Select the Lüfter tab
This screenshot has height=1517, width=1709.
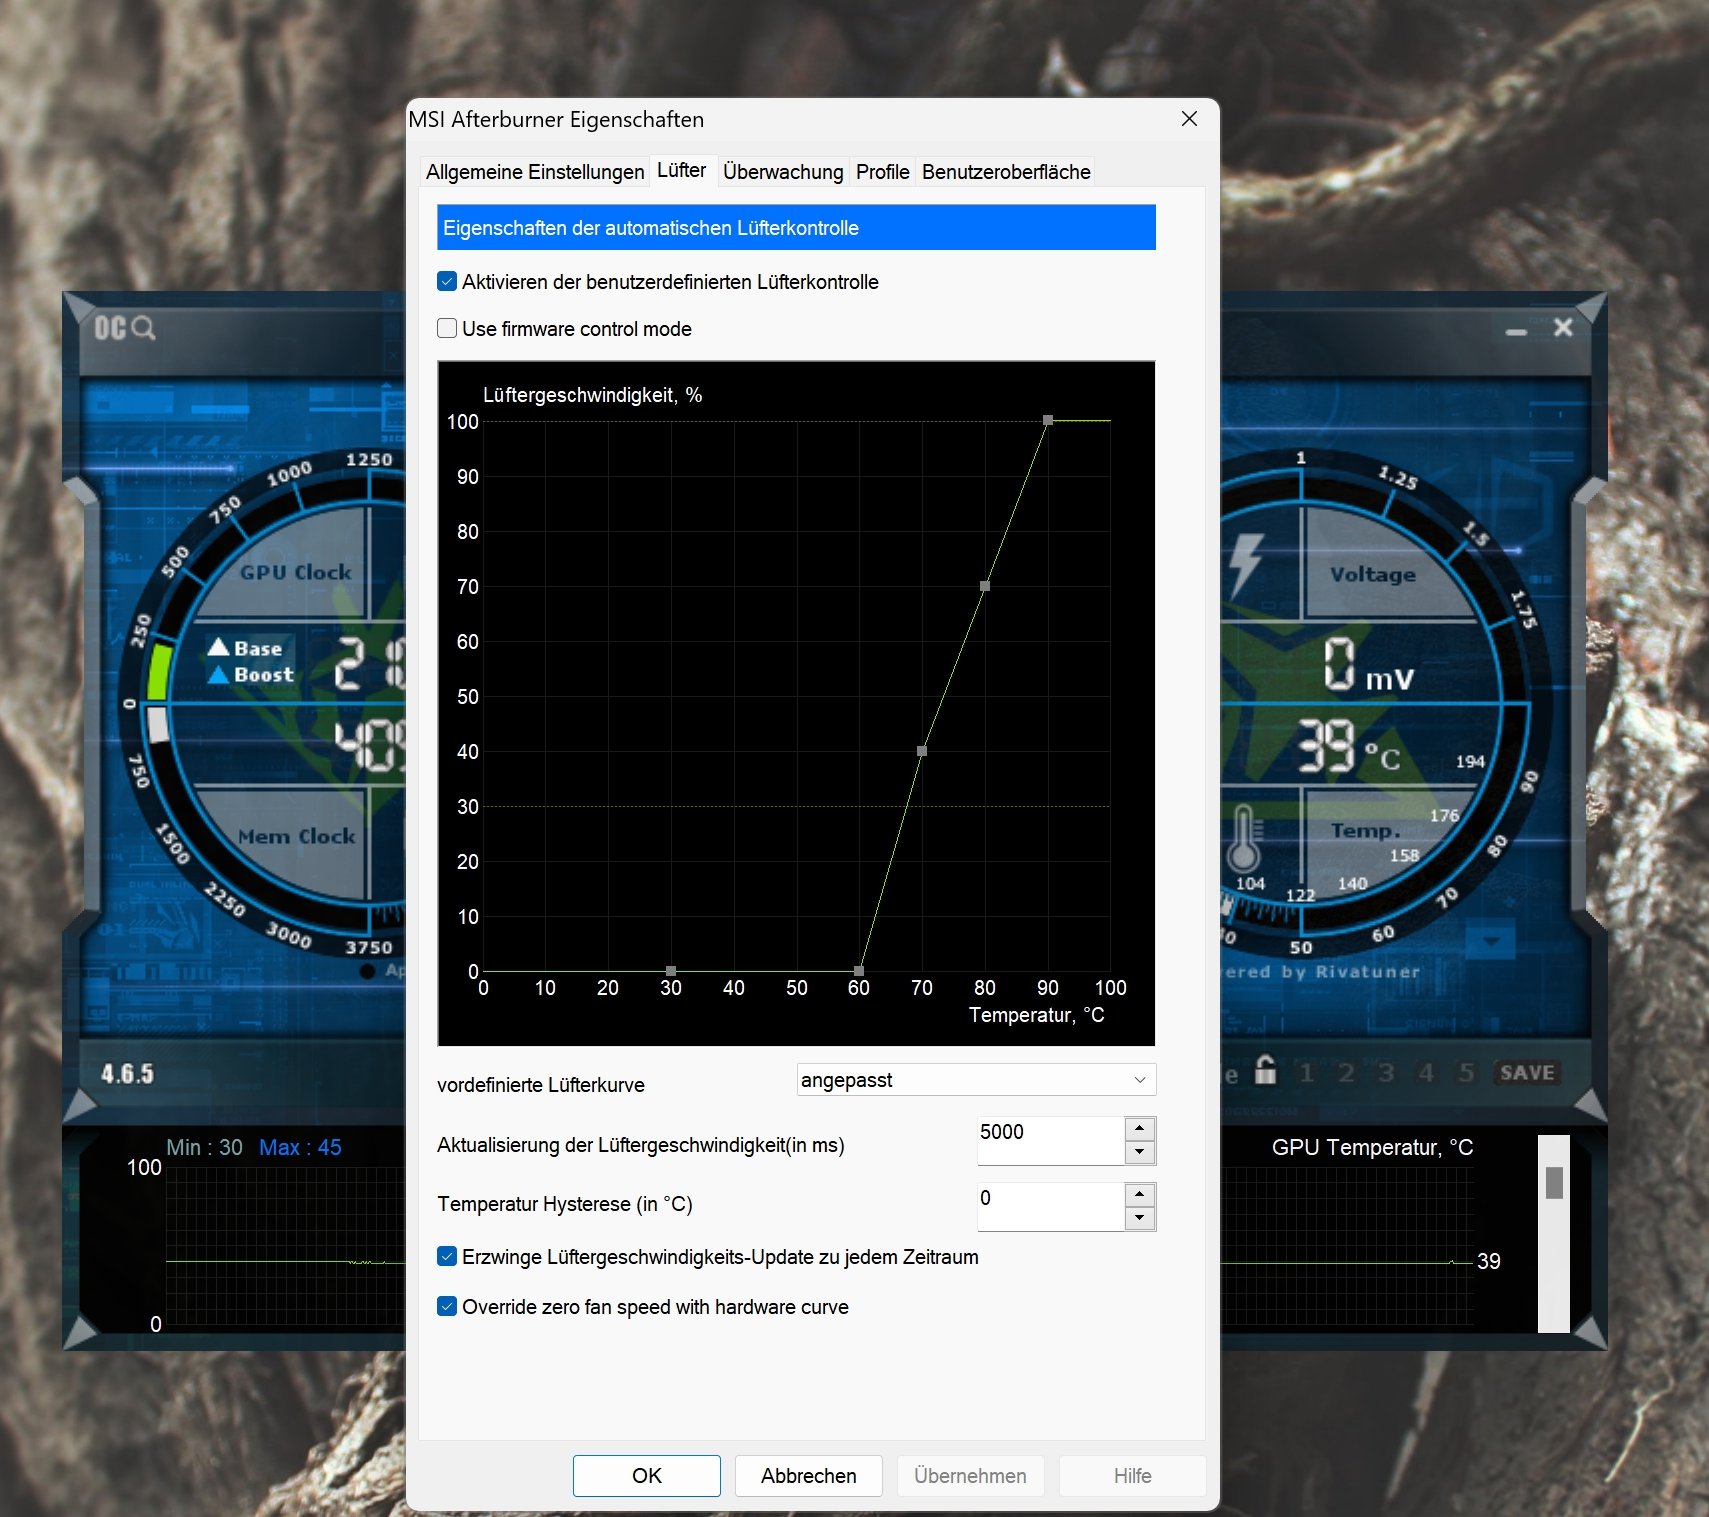[x=681, y=170]
